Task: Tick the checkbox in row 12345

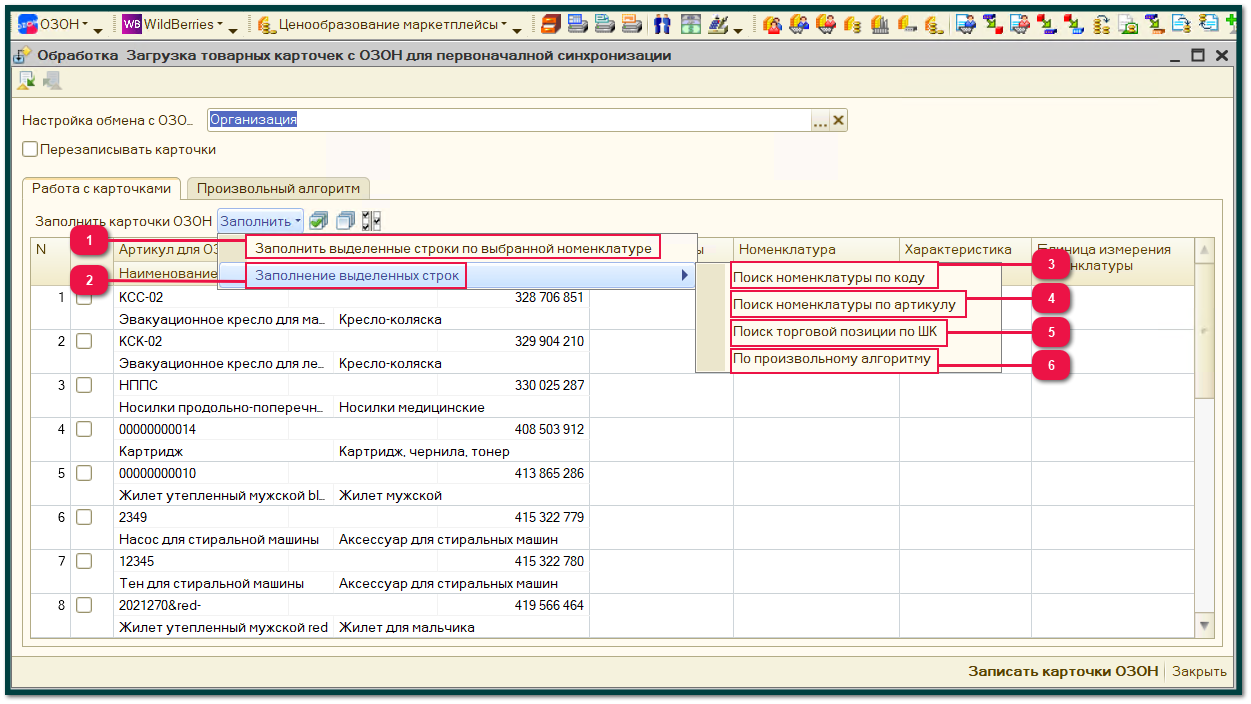Action: pos(85,561)
